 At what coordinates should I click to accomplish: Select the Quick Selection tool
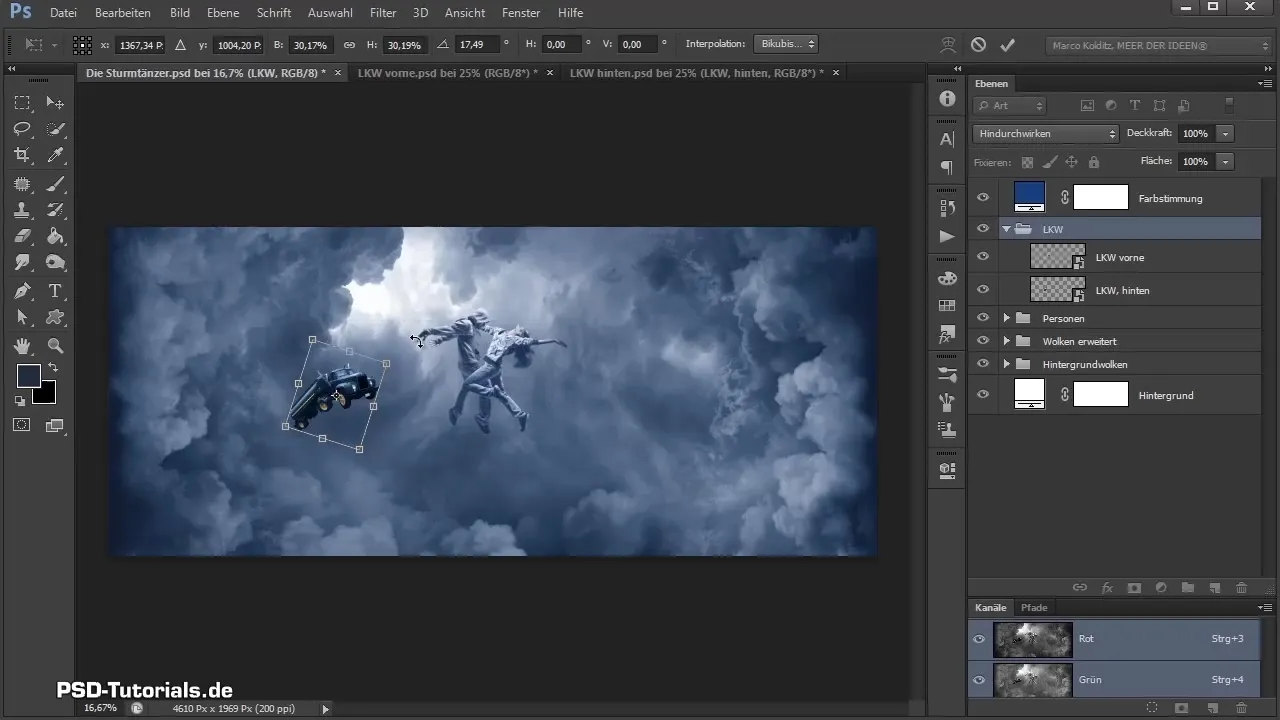pyautogui.click(x=56, y=129)
